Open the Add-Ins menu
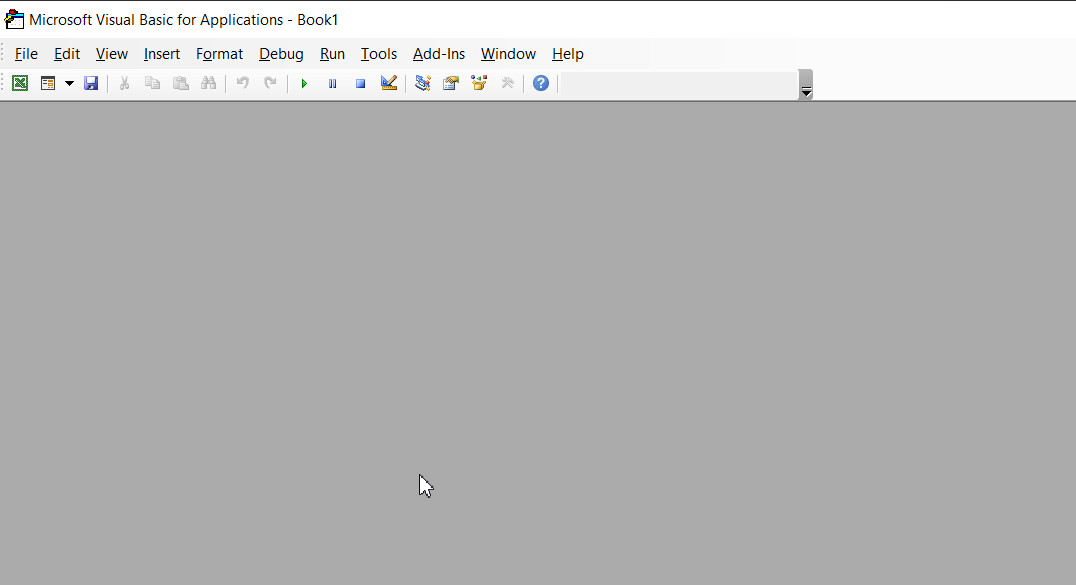The width and height of the screenshot is (1076, 585). click(439, 54)
